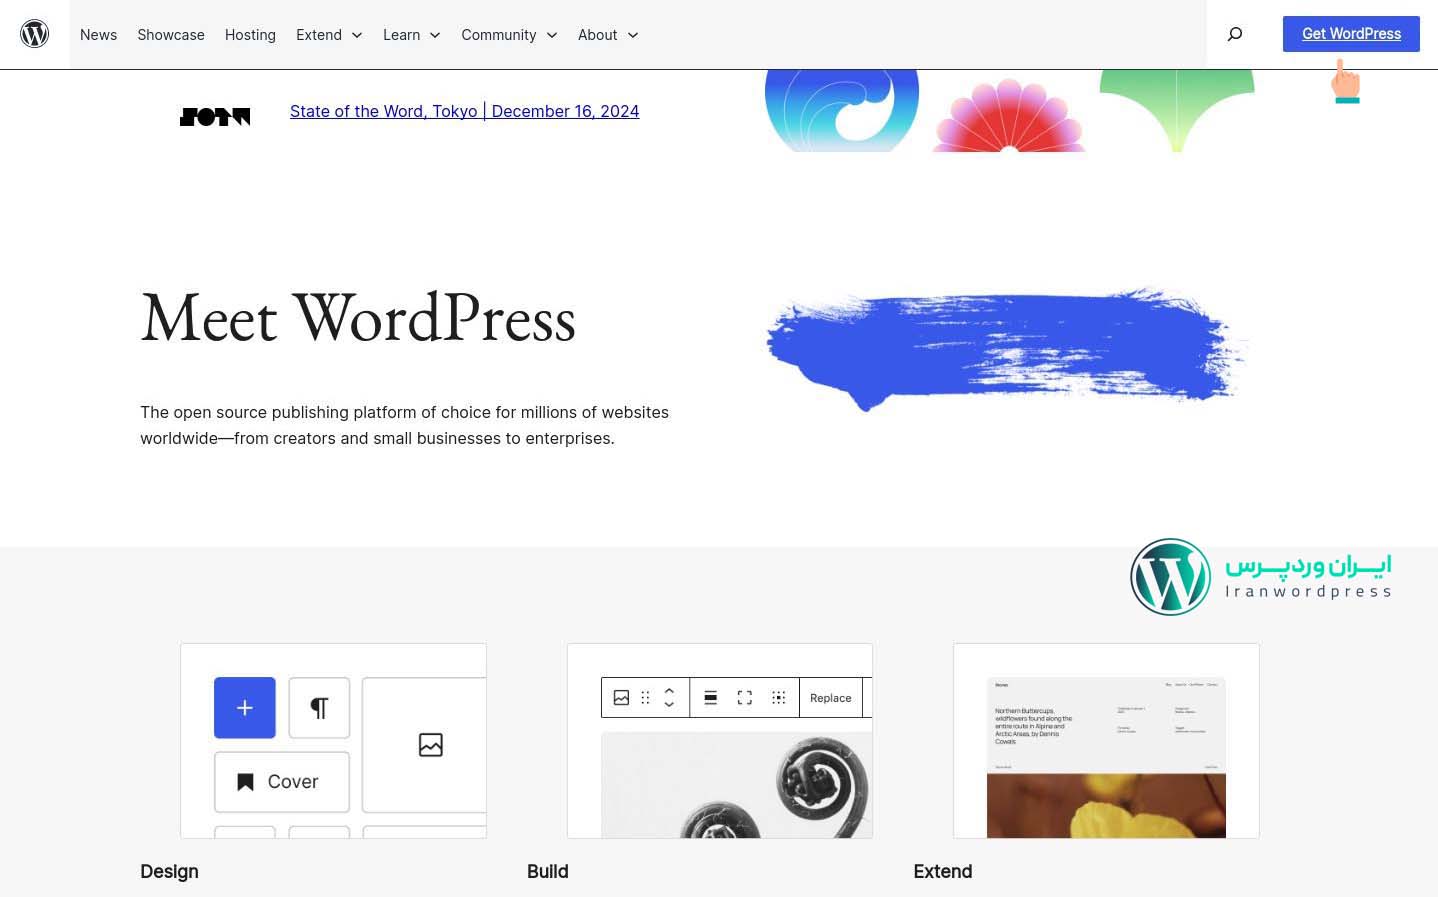Click the green ginkgo leaf graphic

(x=1177, y=110)
